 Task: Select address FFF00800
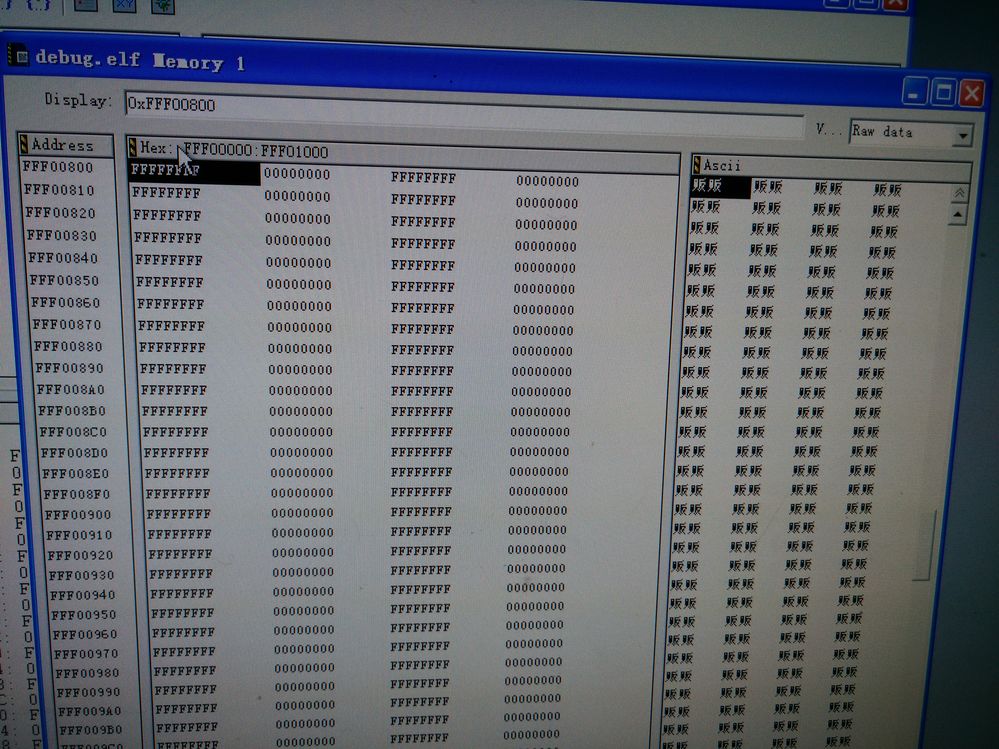(57, 168)
